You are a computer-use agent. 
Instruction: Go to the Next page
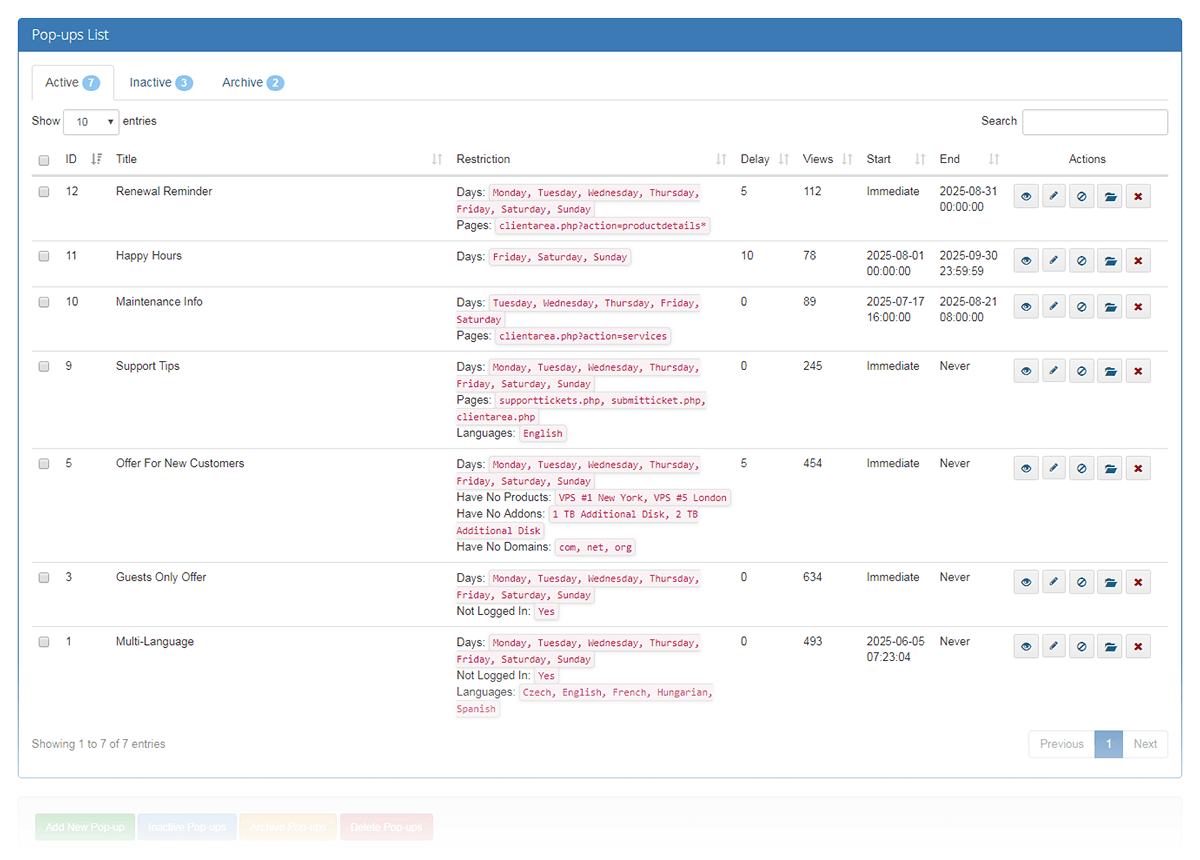pyautogui.click(x=1145, y=744)
